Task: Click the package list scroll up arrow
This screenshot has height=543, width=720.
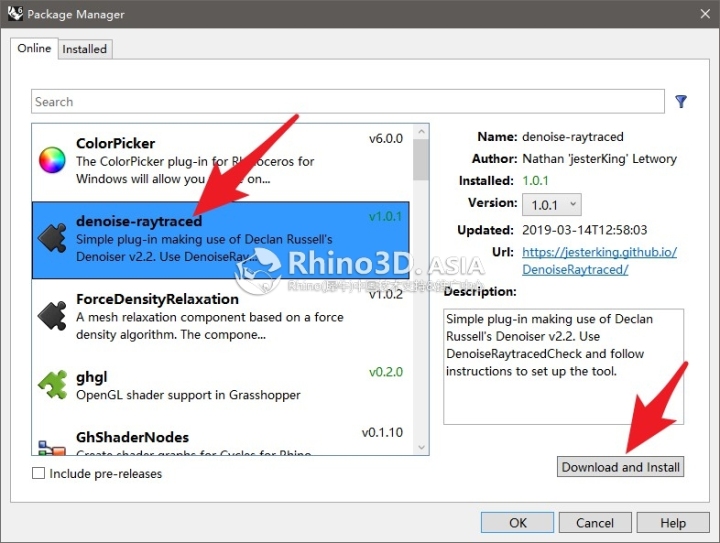Action: (x=421, y=132)
